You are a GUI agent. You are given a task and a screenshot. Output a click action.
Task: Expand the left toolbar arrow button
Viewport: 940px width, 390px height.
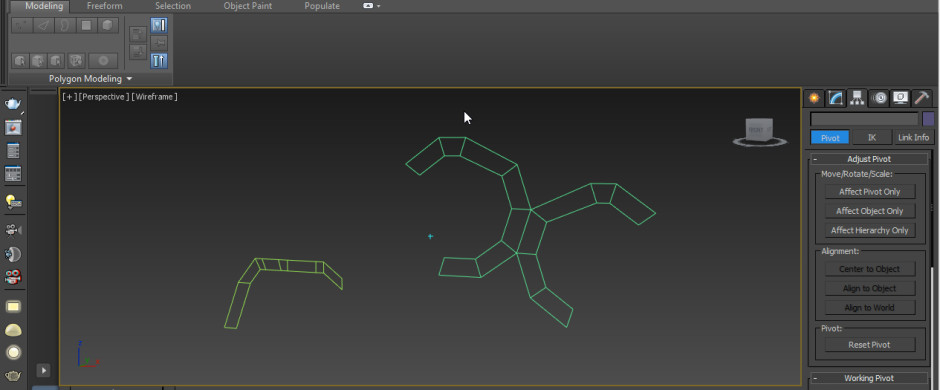[x=43, y=371]
